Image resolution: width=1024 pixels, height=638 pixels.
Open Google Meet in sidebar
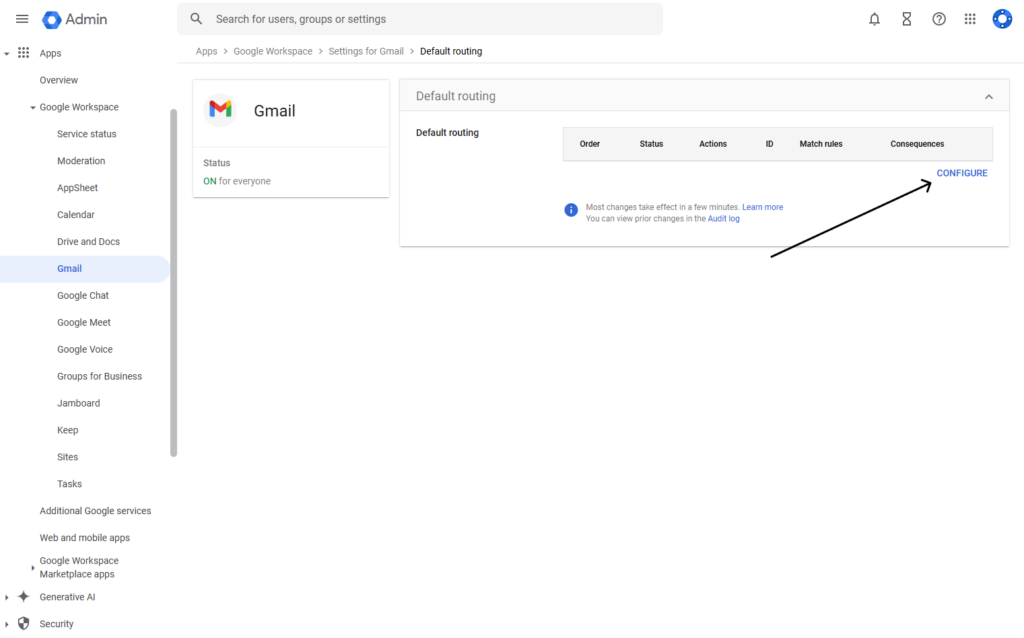[x=84, y=322]
